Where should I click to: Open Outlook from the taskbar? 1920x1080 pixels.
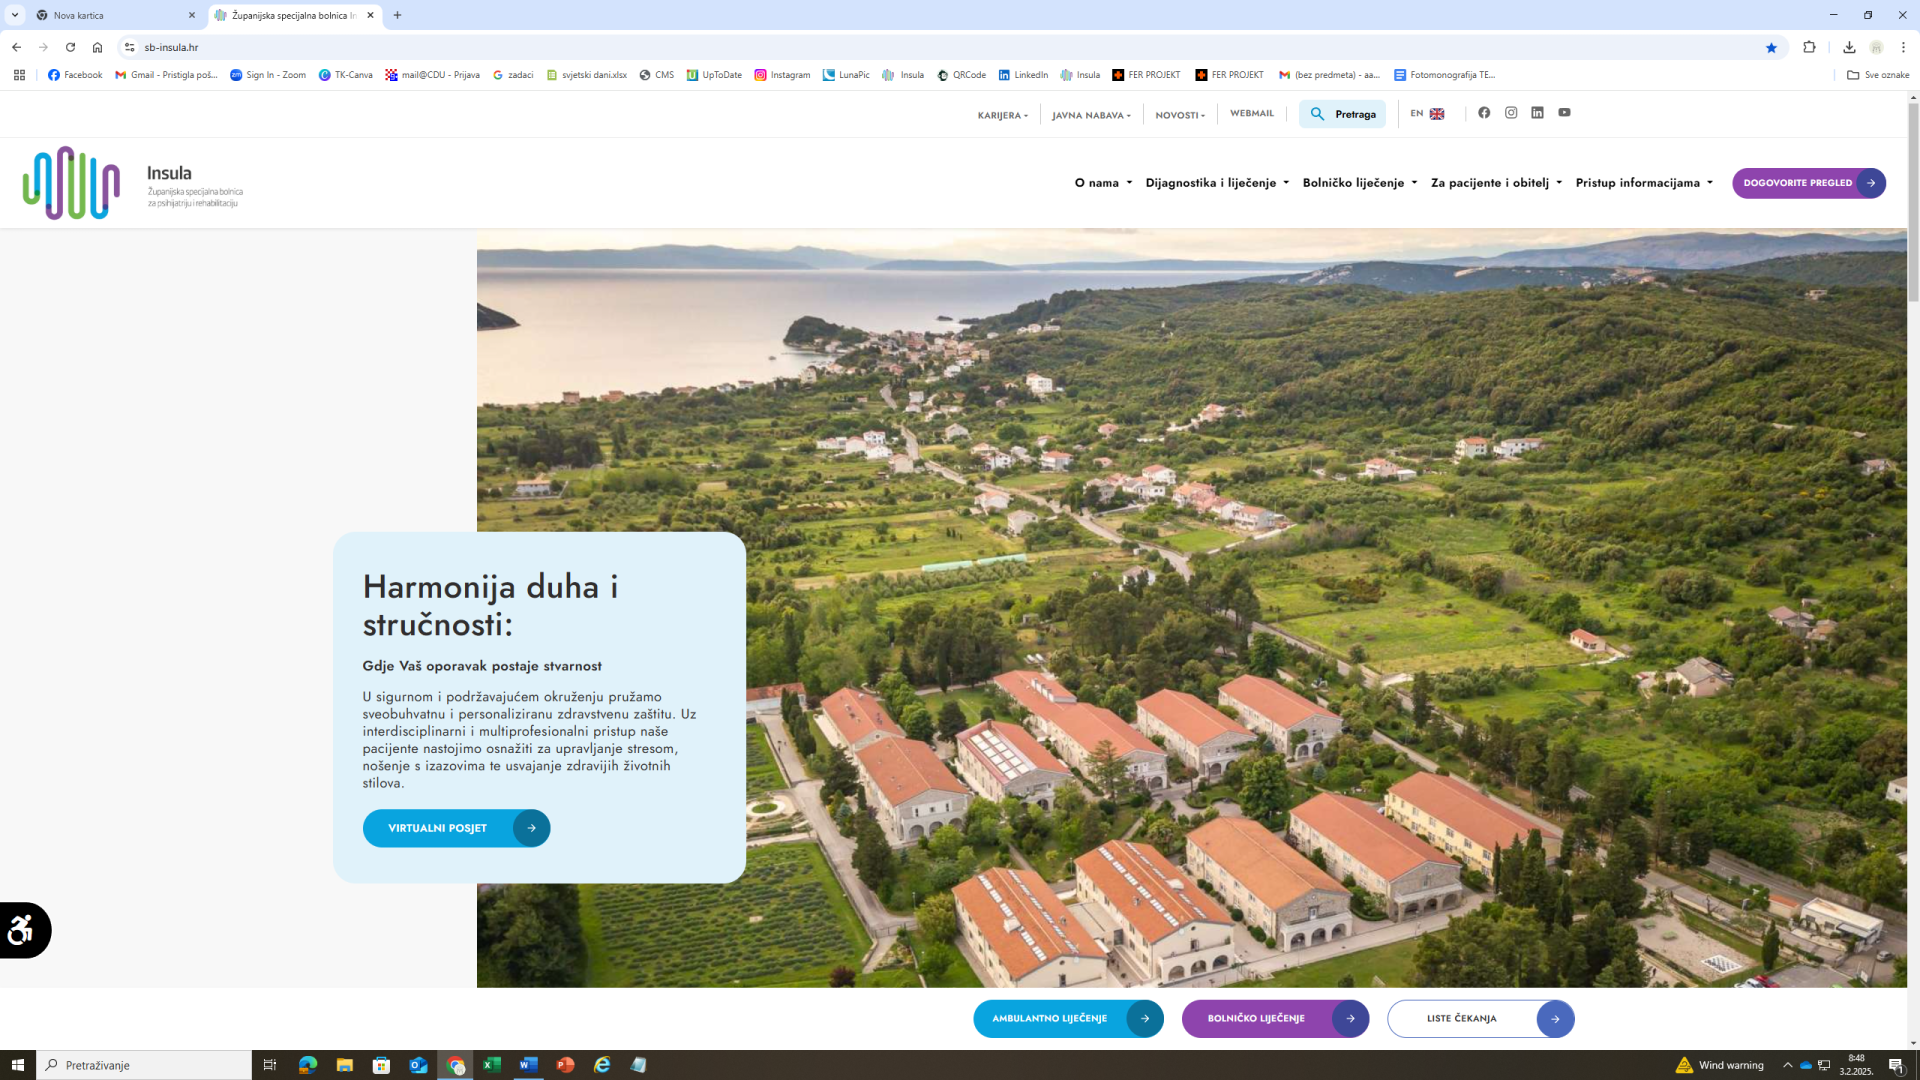[x=418, y=1065]
